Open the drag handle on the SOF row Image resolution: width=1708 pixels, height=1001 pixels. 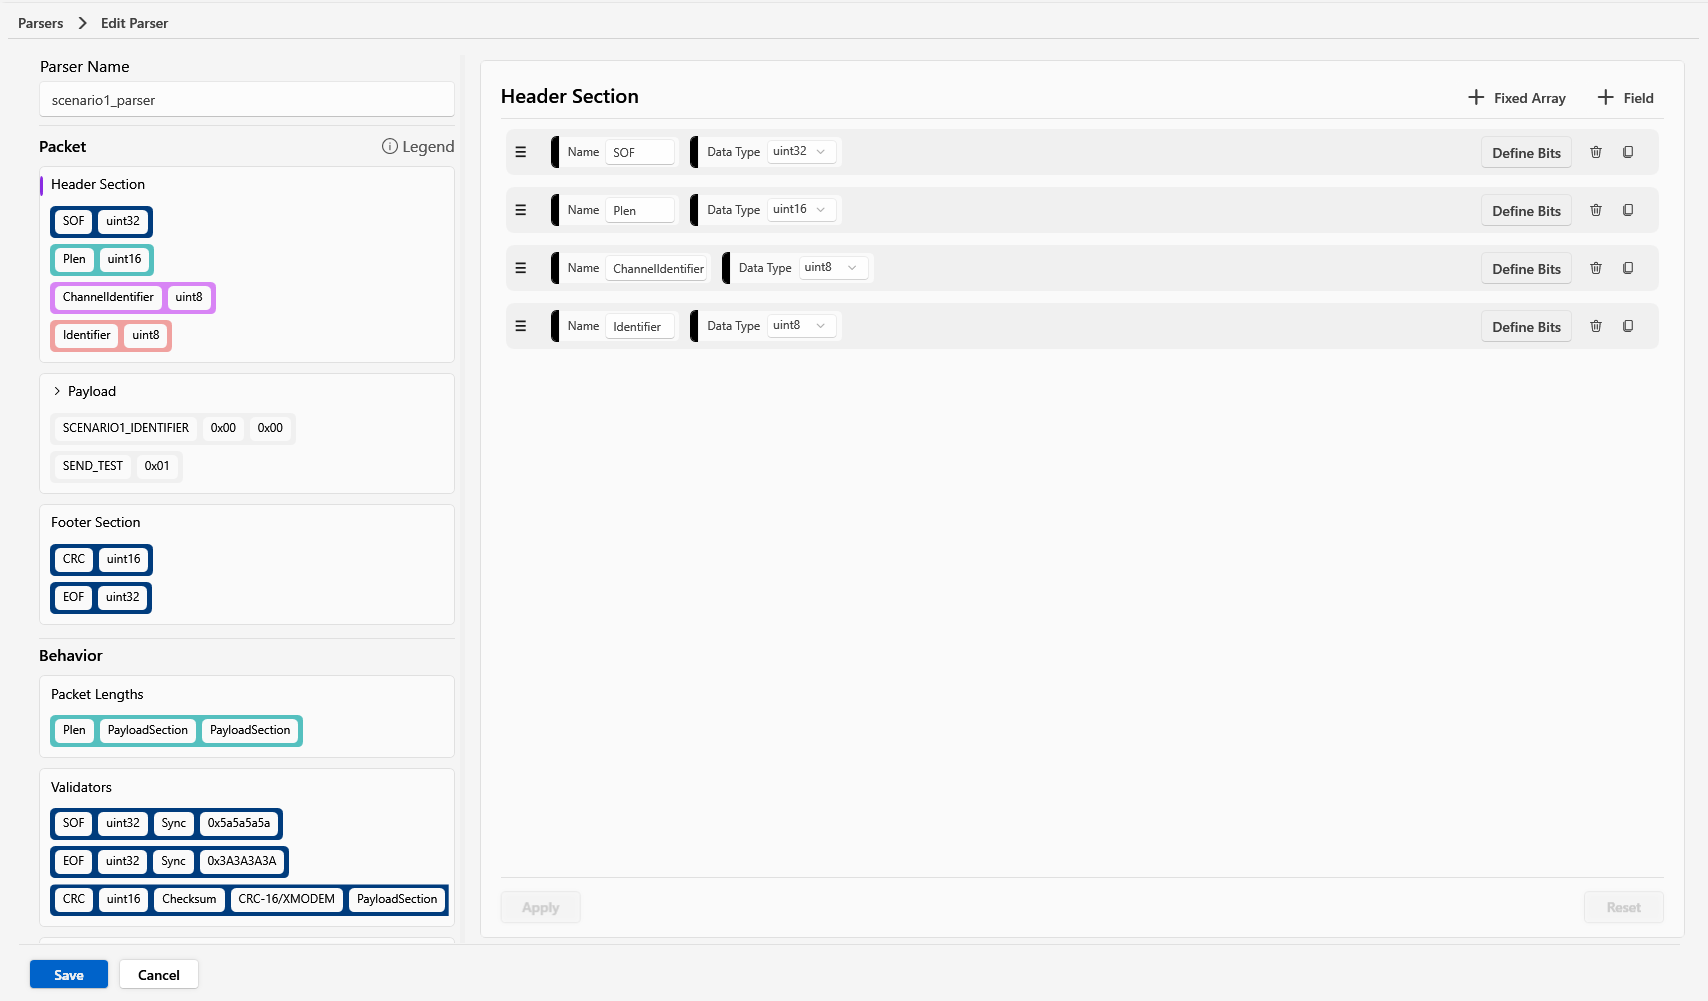pyautogui.click(x=521, y=152)
